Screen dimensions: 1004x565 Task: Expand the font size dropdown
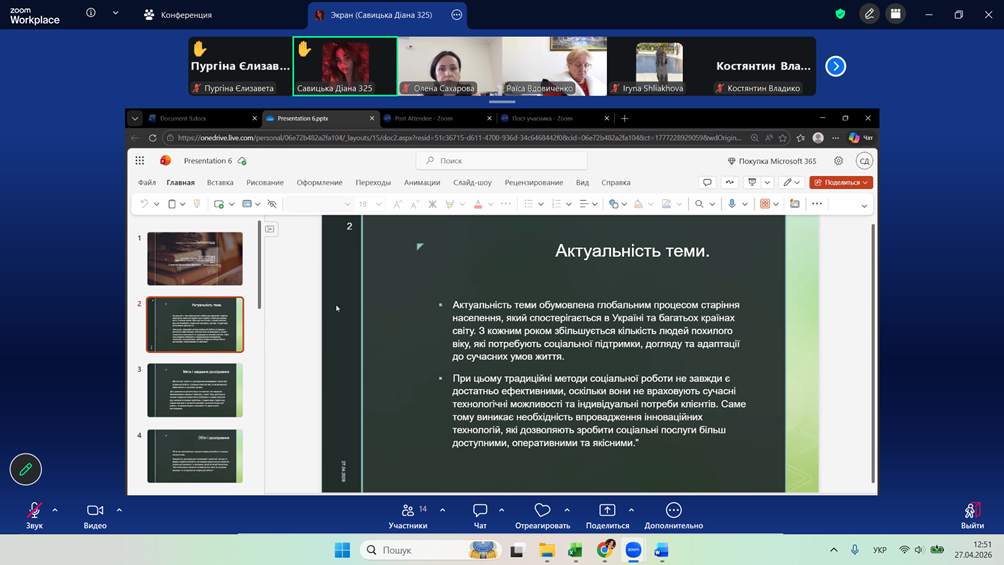pos(379,204)
